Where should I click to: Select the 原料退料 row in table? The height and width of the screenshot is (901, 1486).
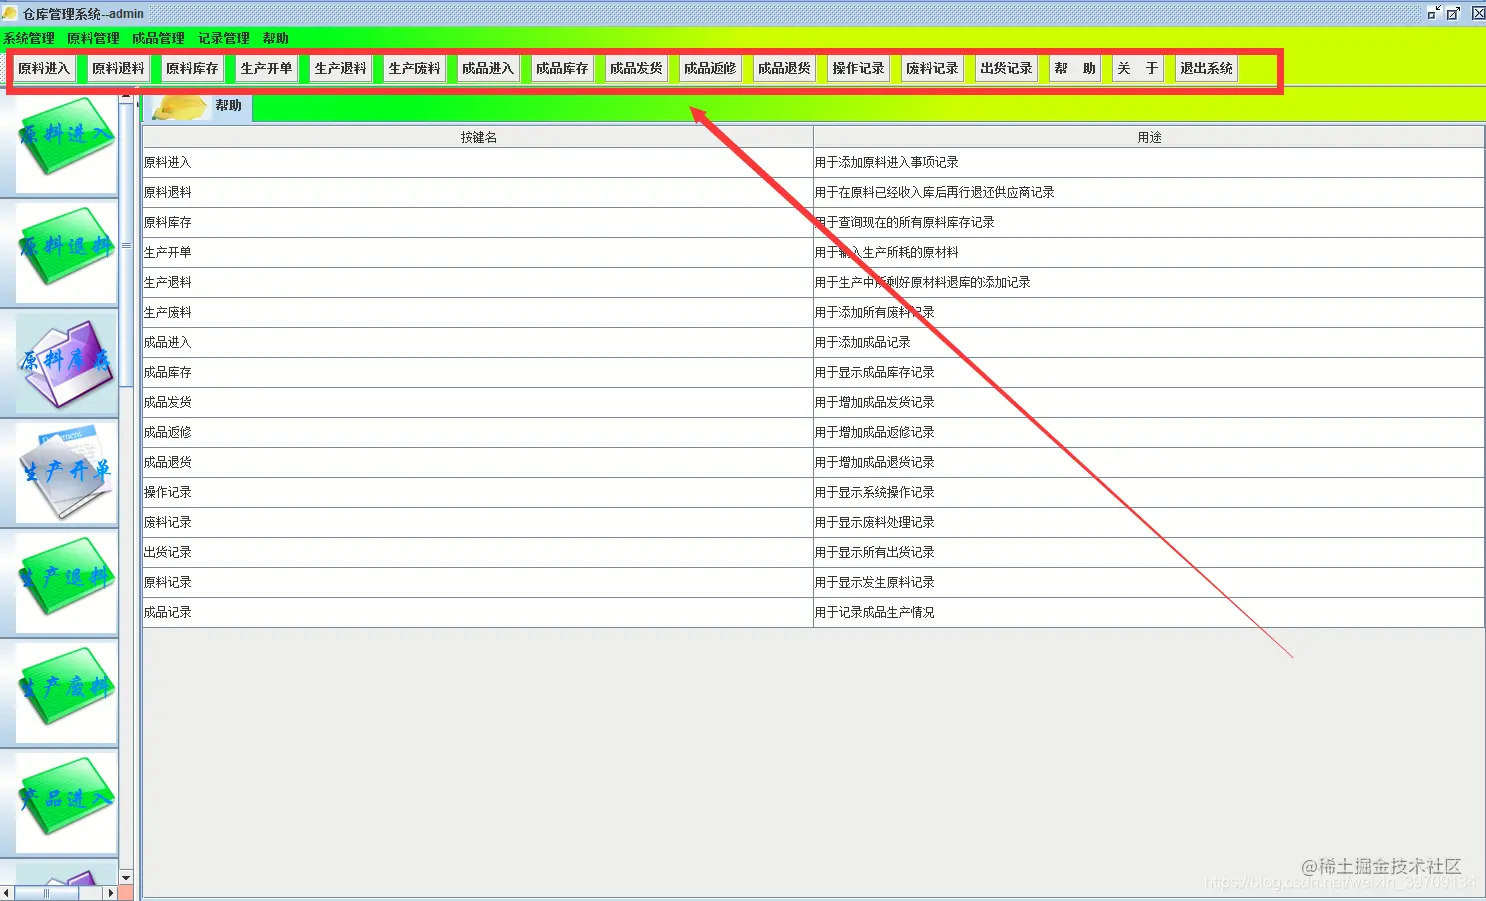tap(813, 192)
